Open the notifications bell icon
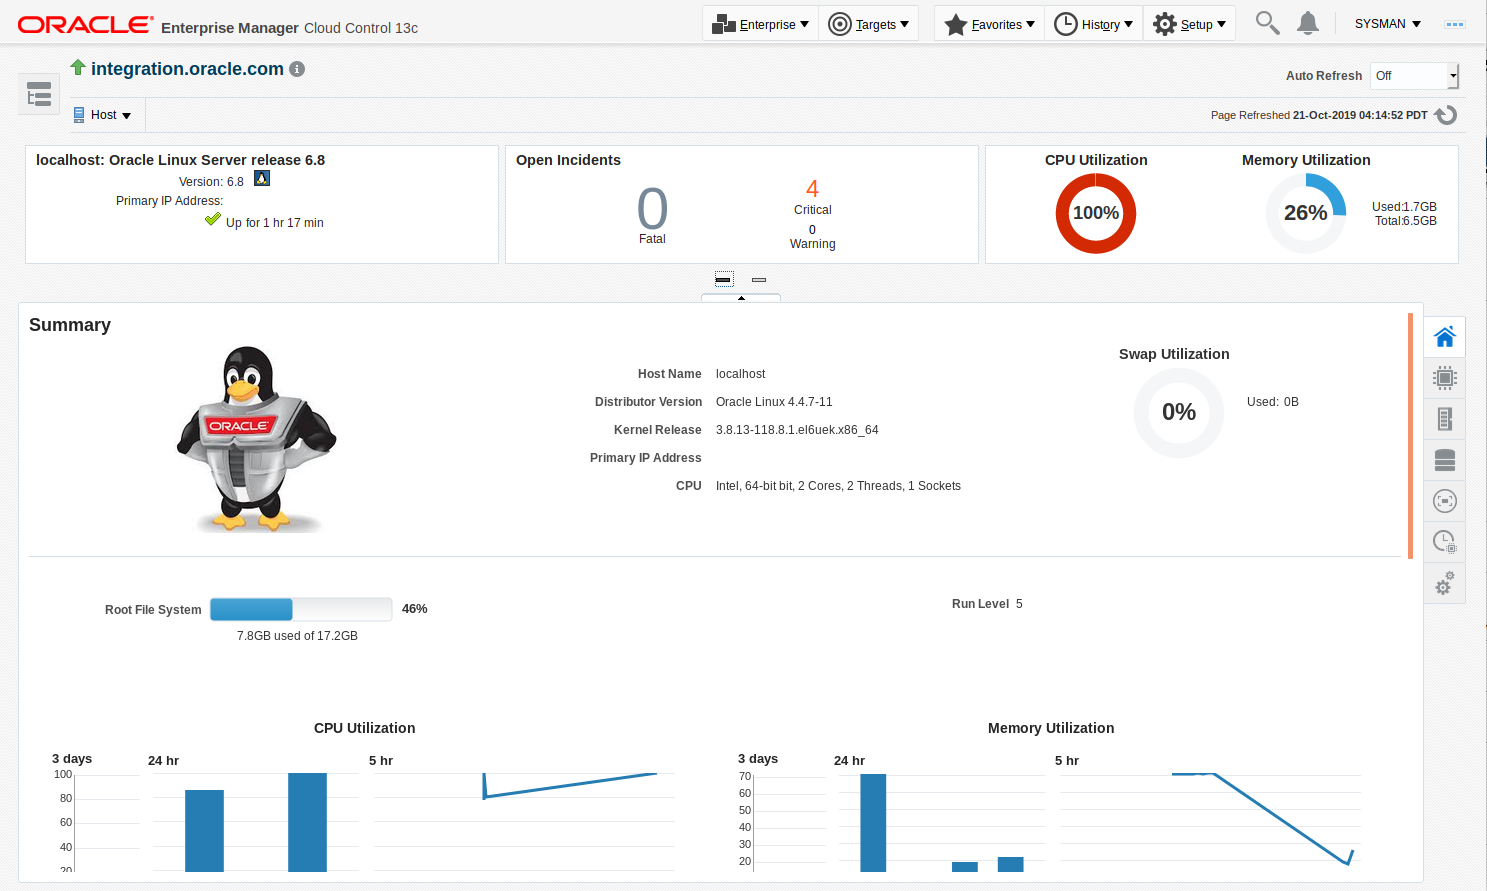This screenshot has width=1487, height=891. click(1307, 23)
